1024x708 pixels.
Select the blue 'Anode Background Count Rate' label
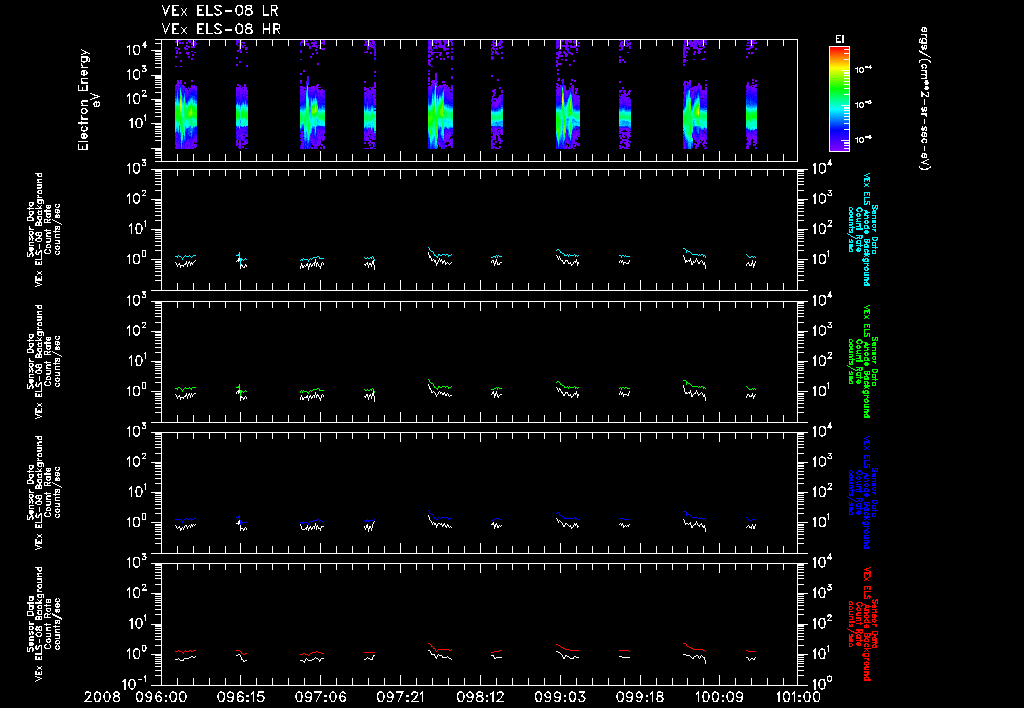coord(863,492)
